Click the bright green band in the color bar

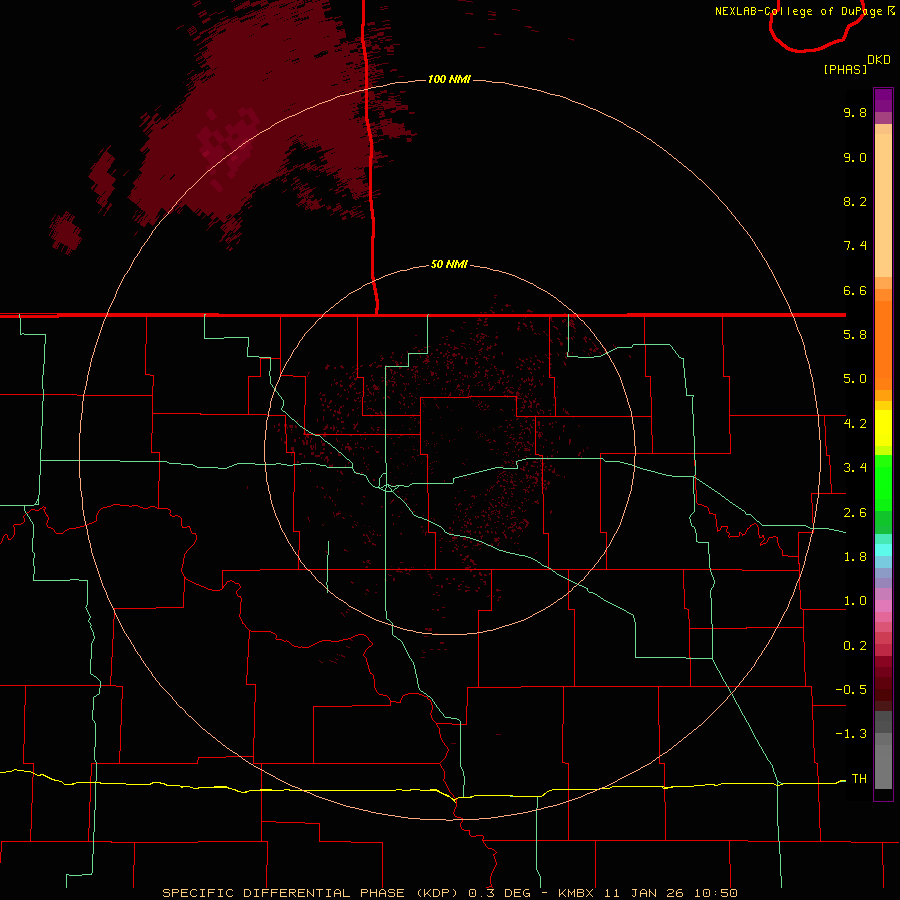(883, 481)
